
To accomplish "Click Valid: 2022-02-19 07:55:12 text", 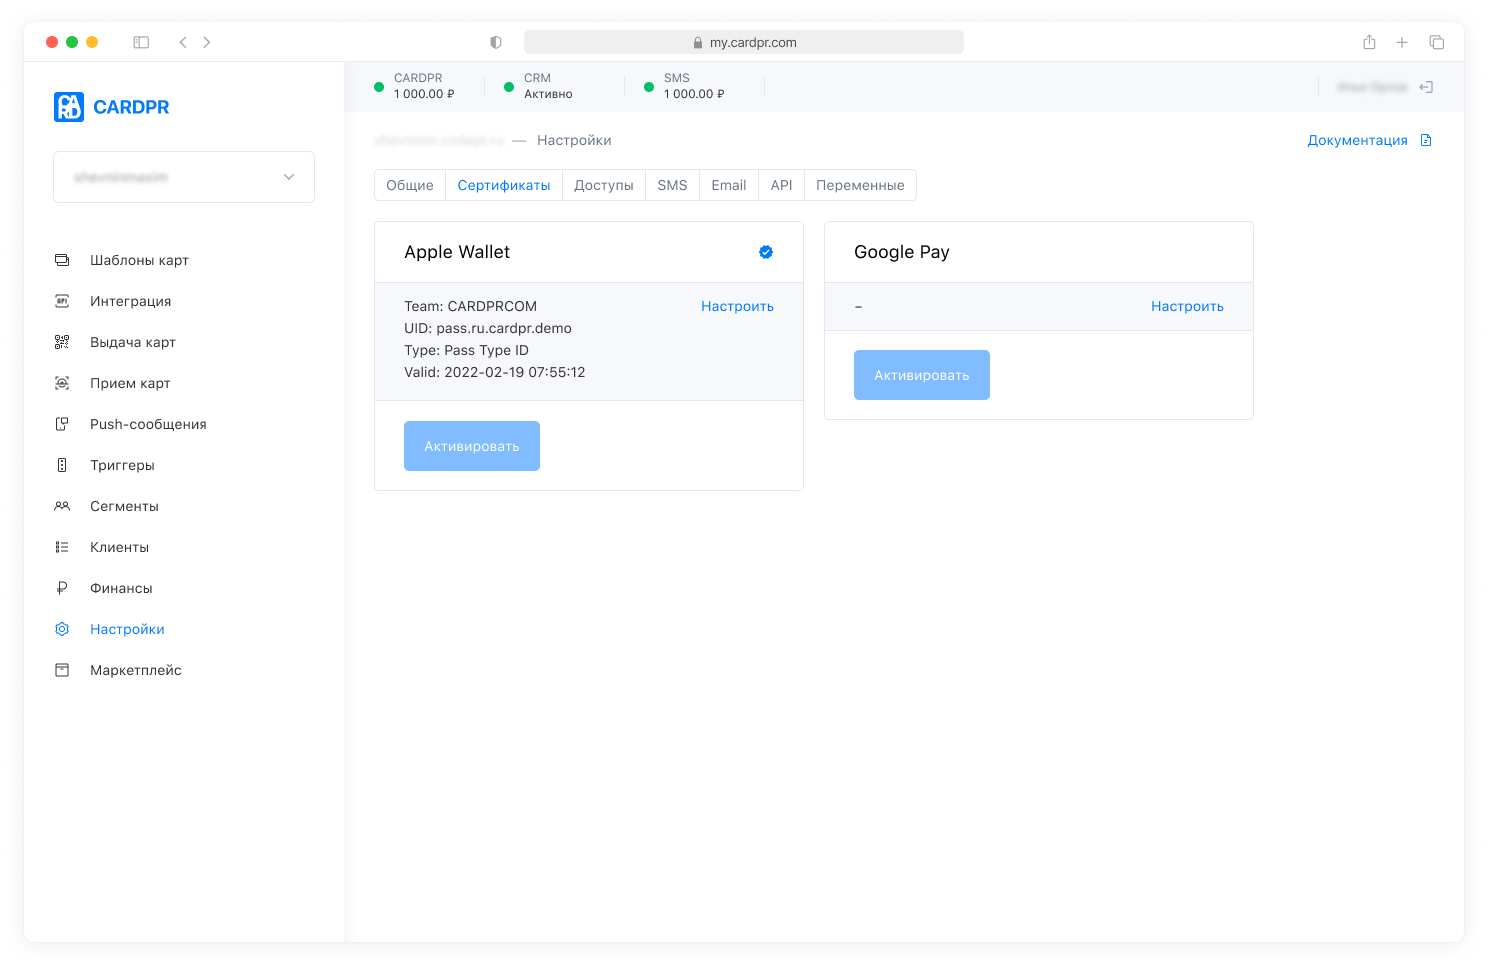I will point(495,372).
